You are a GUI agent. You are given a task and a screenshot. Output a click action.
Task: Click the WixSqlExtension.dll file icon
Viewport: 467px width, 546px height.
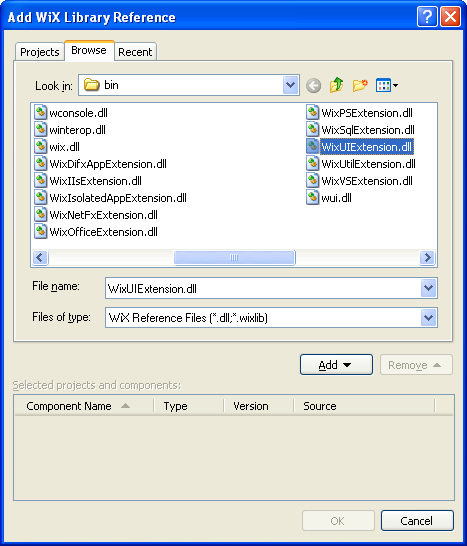(x=312, y=130)
